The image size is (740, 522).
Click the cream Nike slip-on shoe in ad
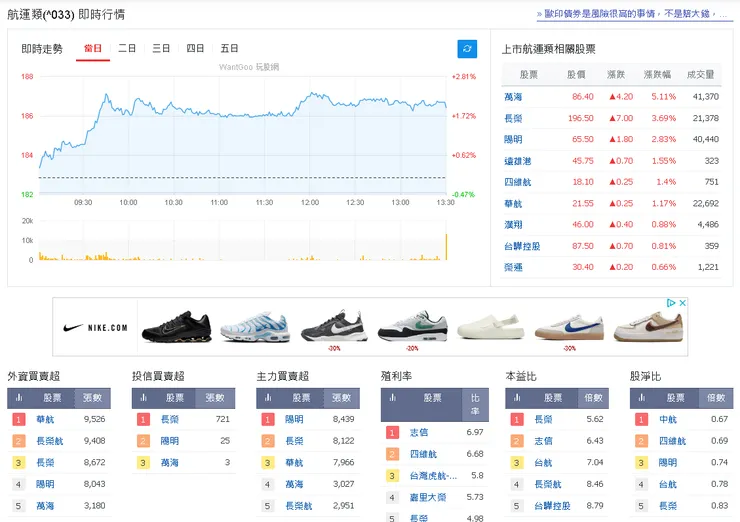click(491, 327)
